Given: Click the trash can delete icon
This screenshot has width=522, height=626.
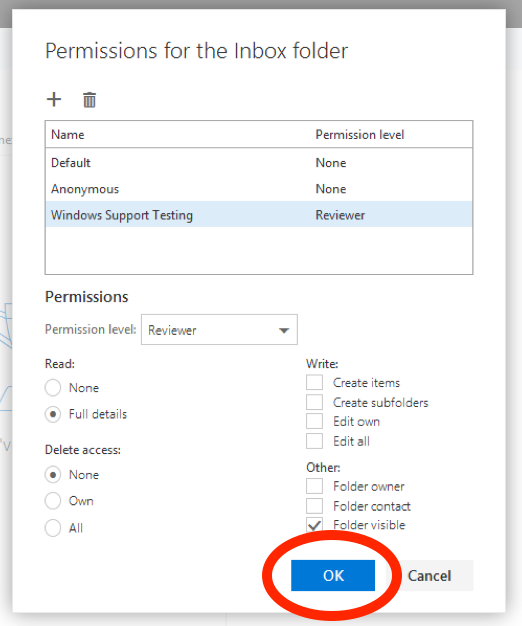Looking at the screenshot, I should coord(89,100).
